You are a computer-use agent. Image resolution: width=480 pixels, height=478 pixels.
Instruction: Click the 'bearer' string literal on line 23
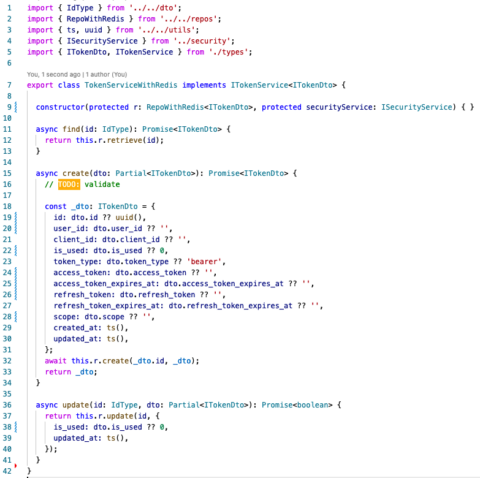(204, 262)
